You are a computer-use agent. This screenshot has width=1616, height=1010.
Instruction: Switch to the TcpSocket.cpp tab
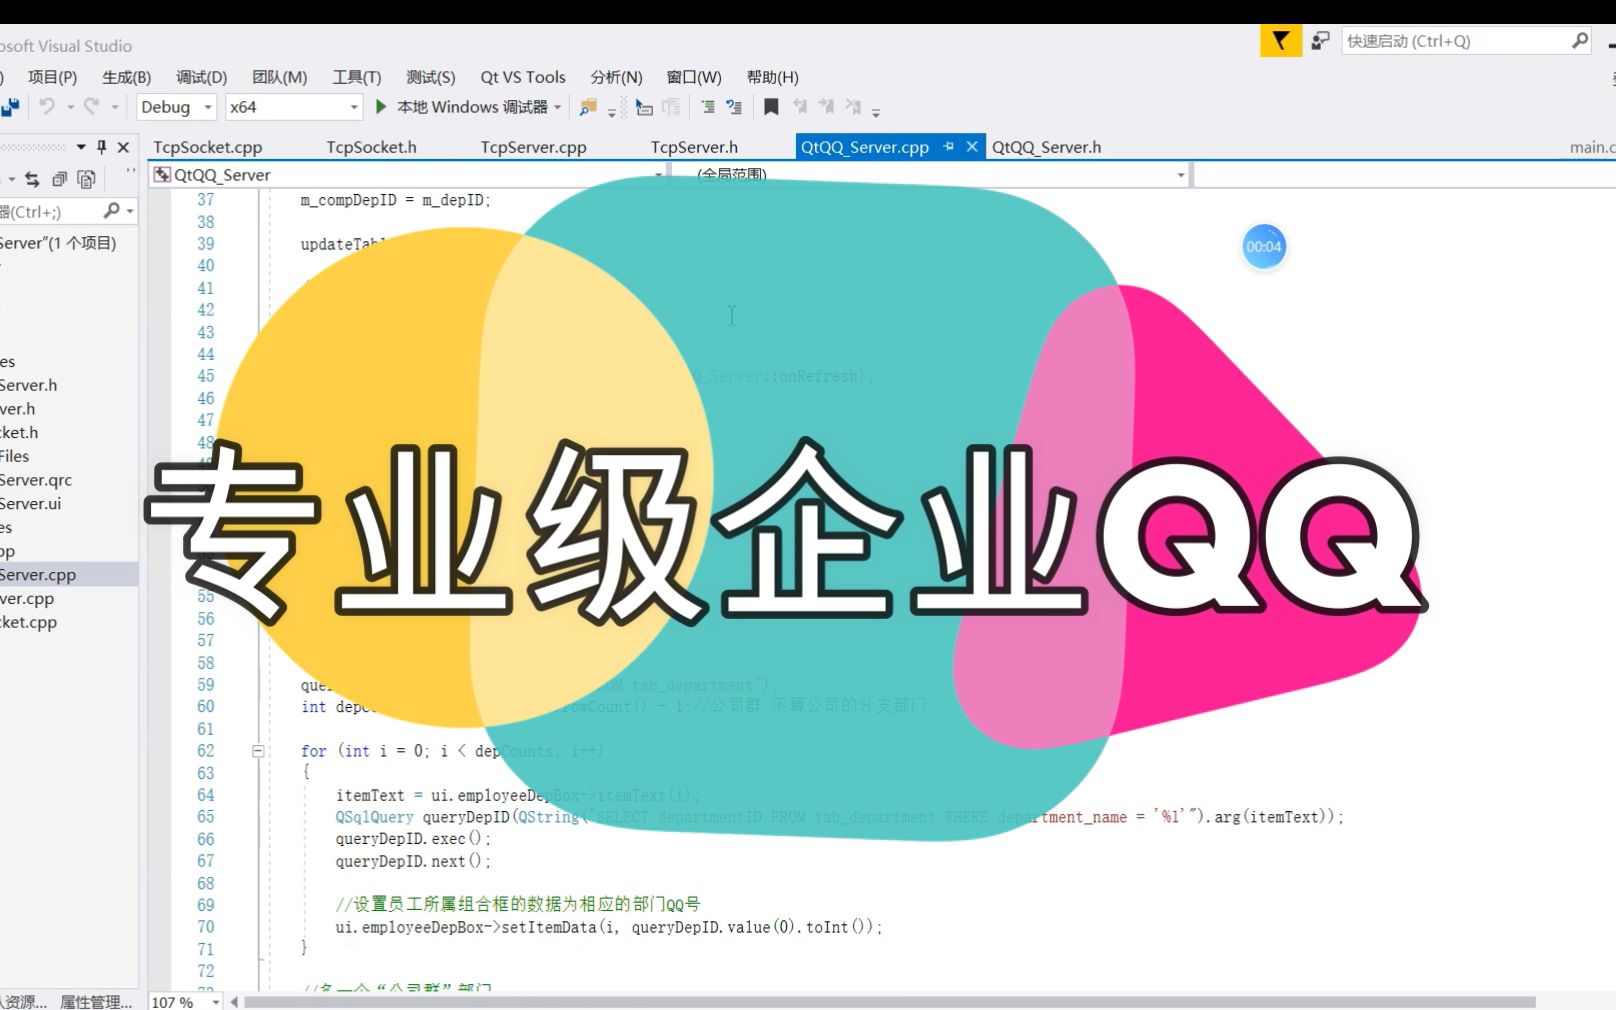pyautogui.click(x=208, y=147)
